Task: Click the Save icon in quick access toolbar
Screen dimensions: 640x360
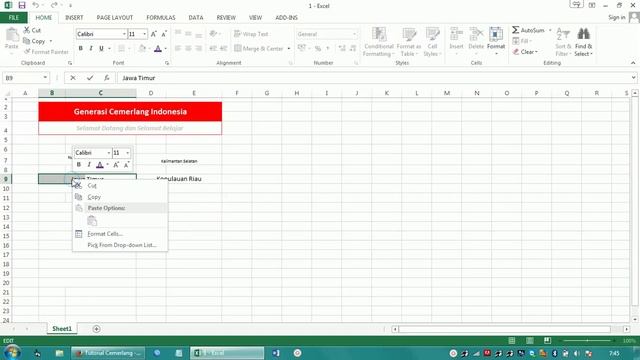Action: tap(22, 5)
